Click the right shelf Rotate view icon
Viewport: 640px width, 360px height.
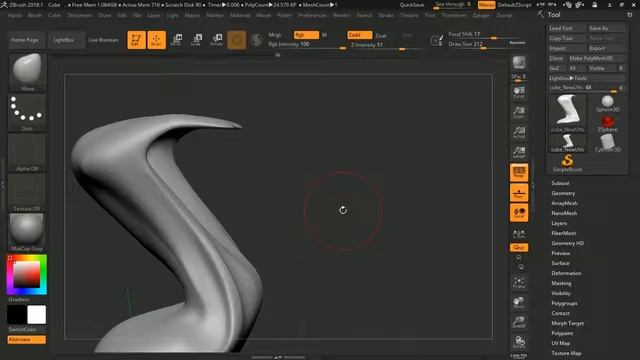pyautogui.click(x=519, y=342)
